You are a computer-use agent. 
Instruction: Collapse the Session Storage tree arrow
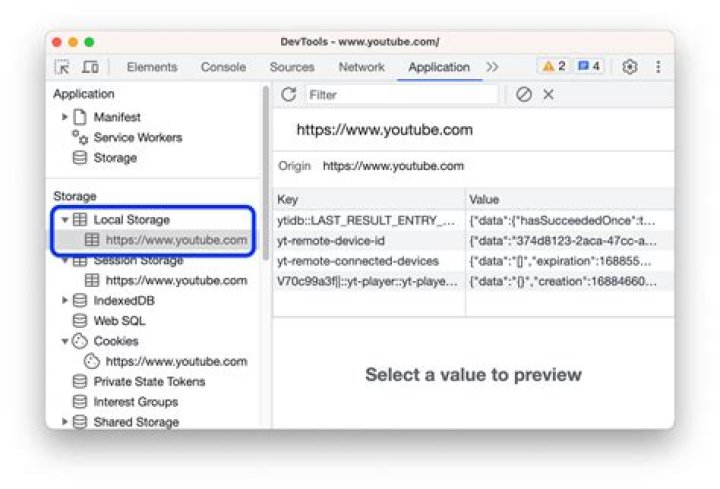[x=65, y=260]
